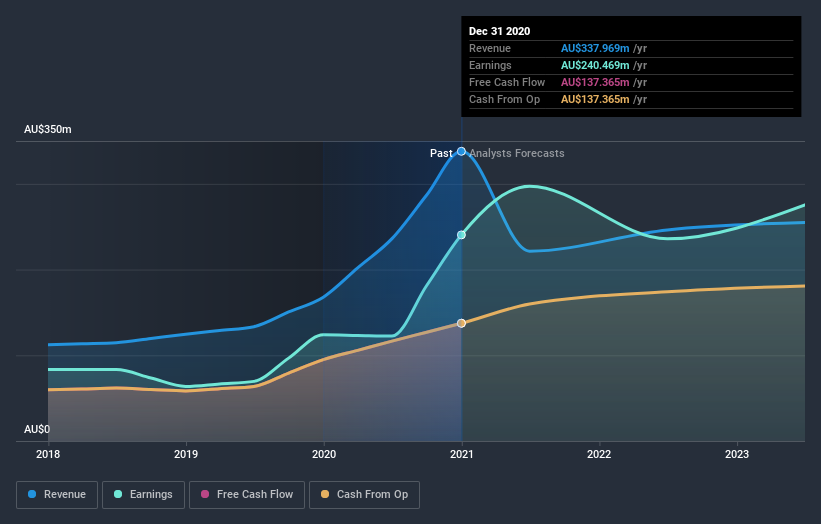
Task: Click the 2023 x-axis label
Action: (x=737, y=454)
